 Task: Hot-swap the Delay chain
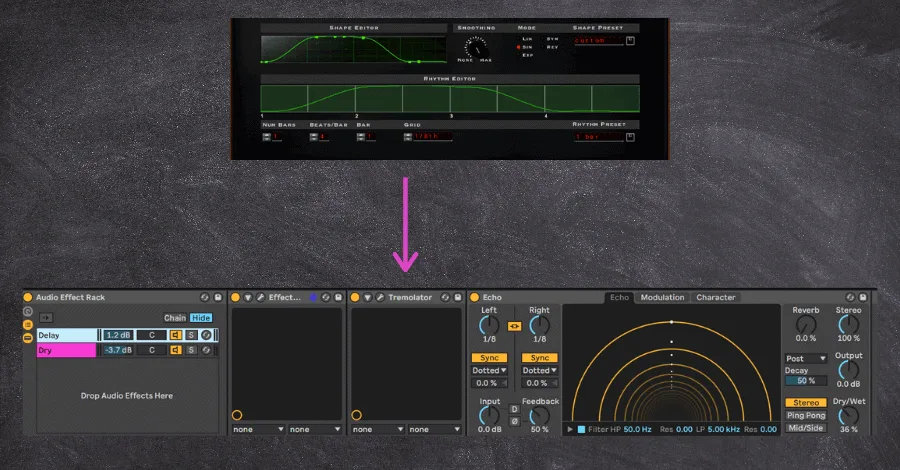click(x=206, y=335)
